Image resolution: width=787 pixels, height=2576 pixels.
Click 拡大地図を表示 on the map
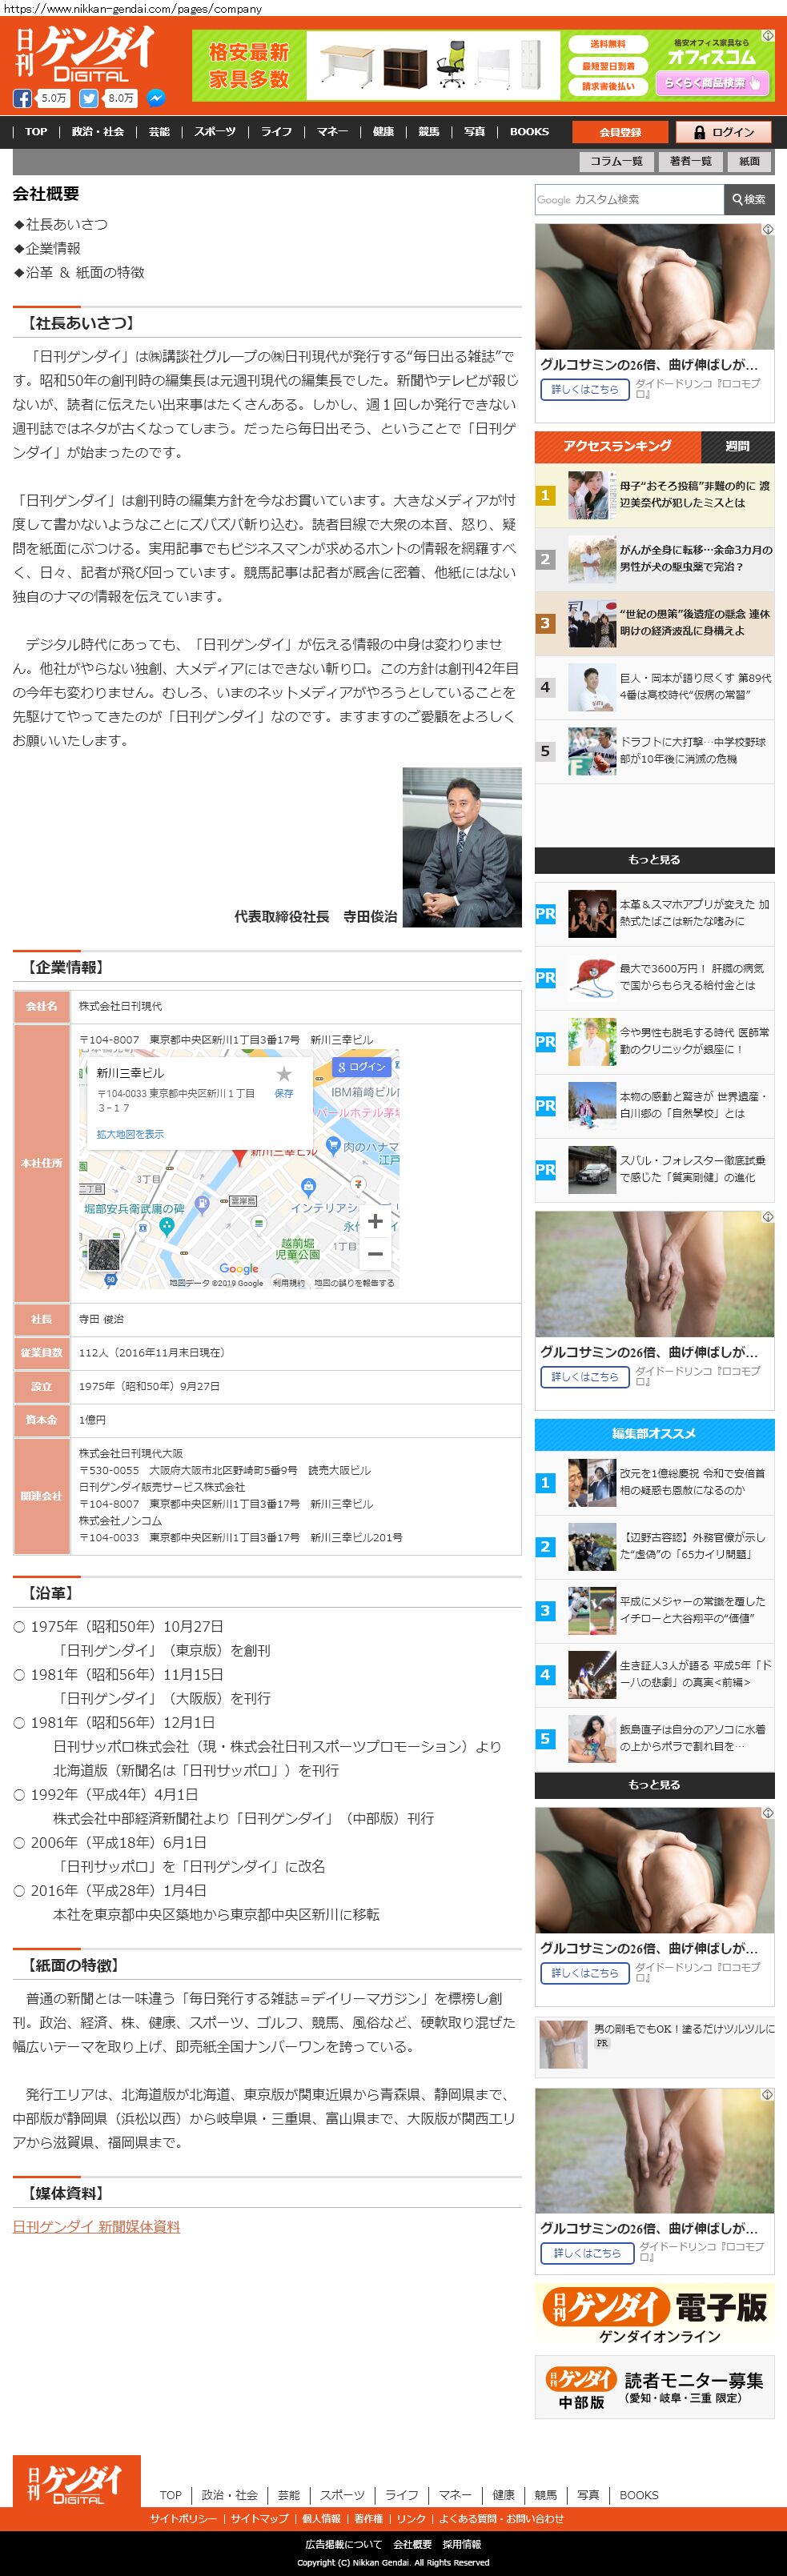click(130, 1134)
